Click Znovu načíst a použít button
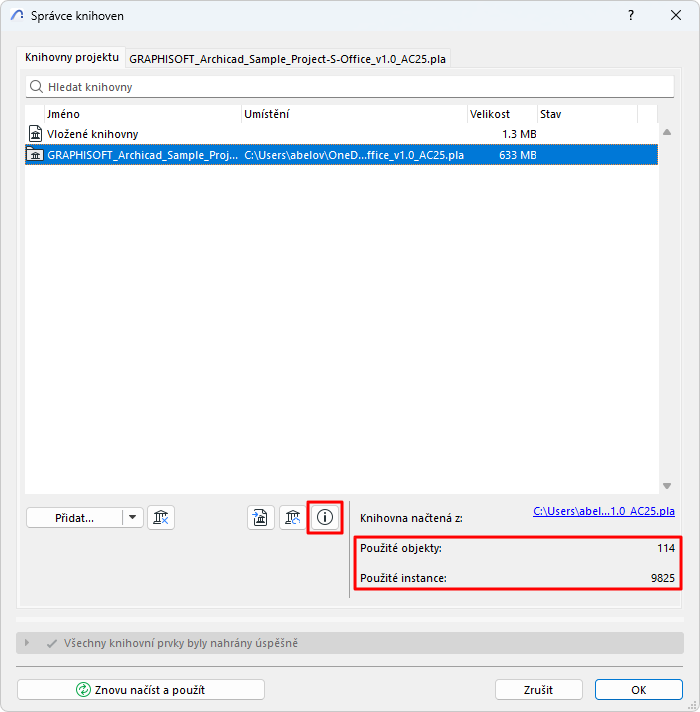700x712 pixels. click(141, 690)
